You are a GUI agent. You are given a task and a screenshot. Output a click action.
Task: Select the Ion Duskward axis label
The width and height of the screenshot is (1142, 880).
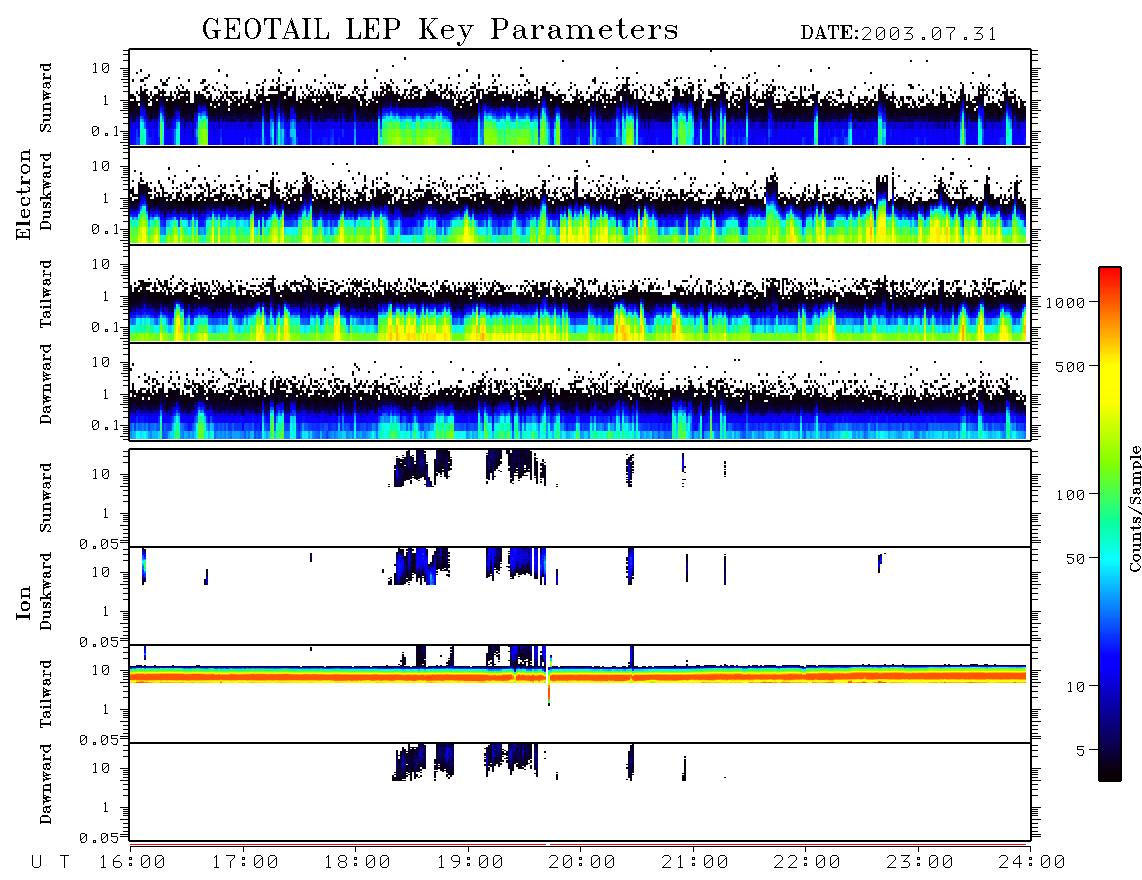(x=46, y=591)
